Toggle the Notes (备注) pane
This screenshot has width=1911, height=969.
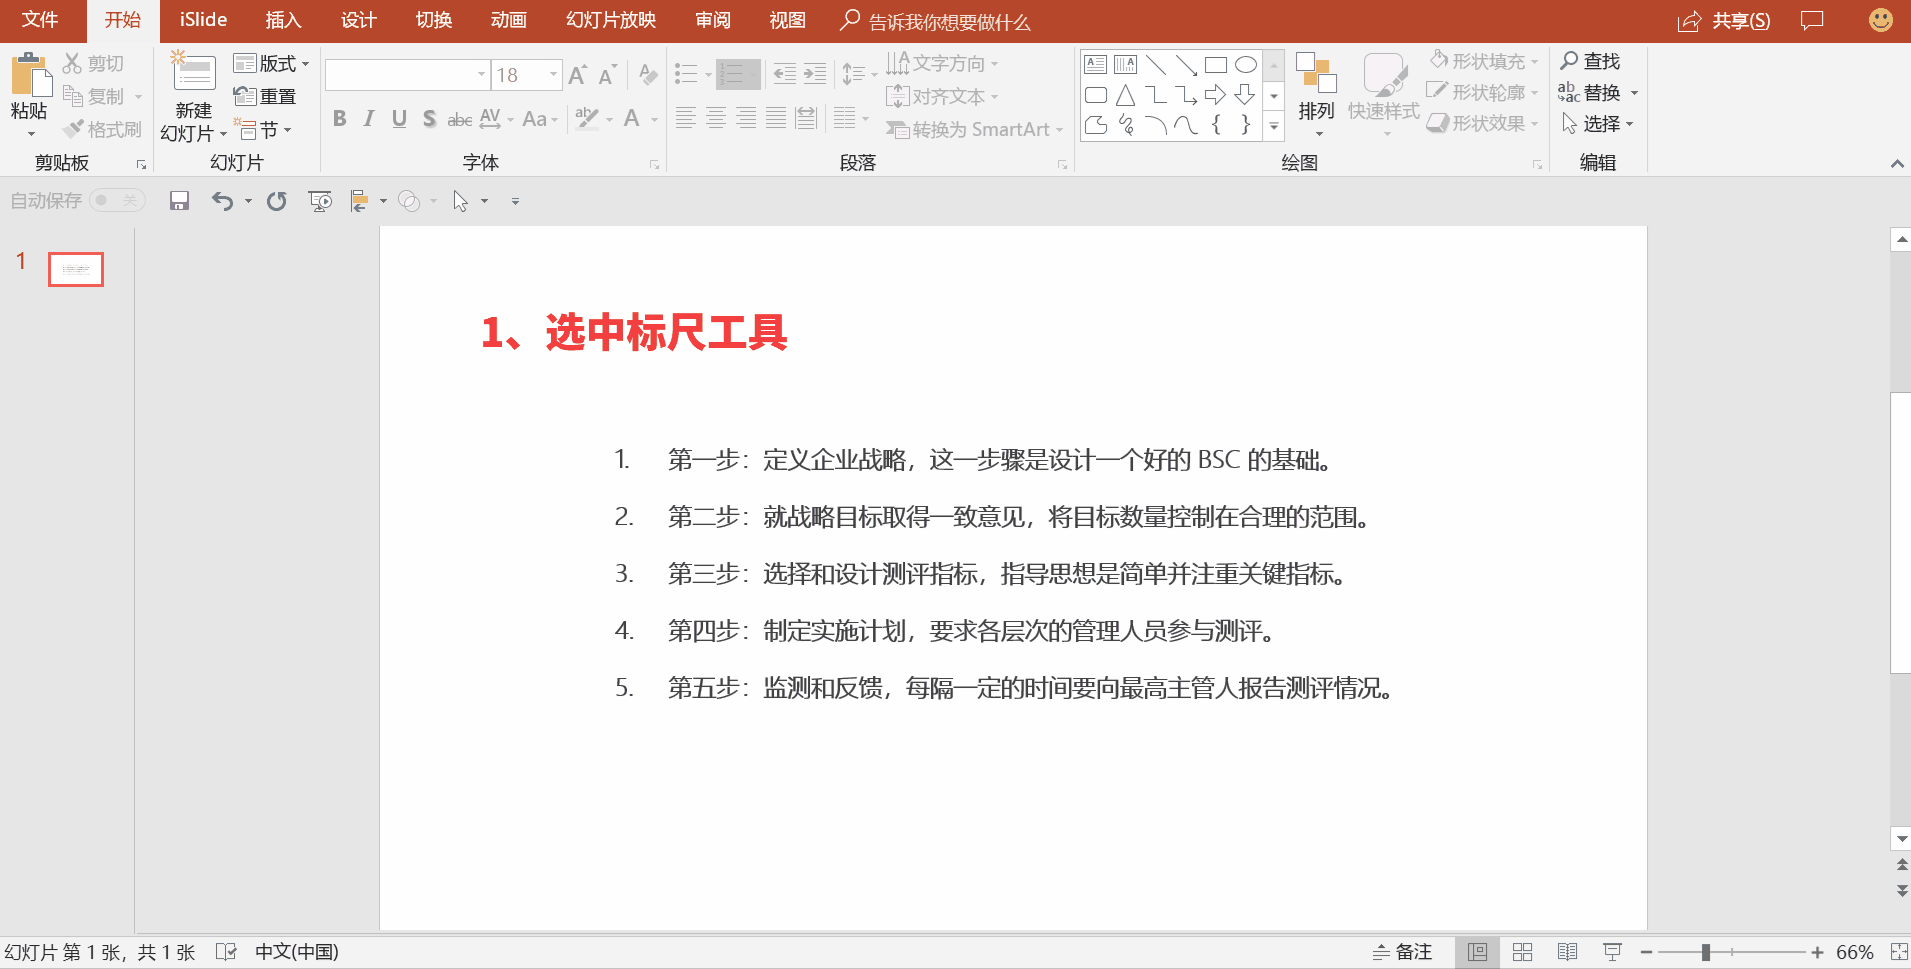point(1402,952)
